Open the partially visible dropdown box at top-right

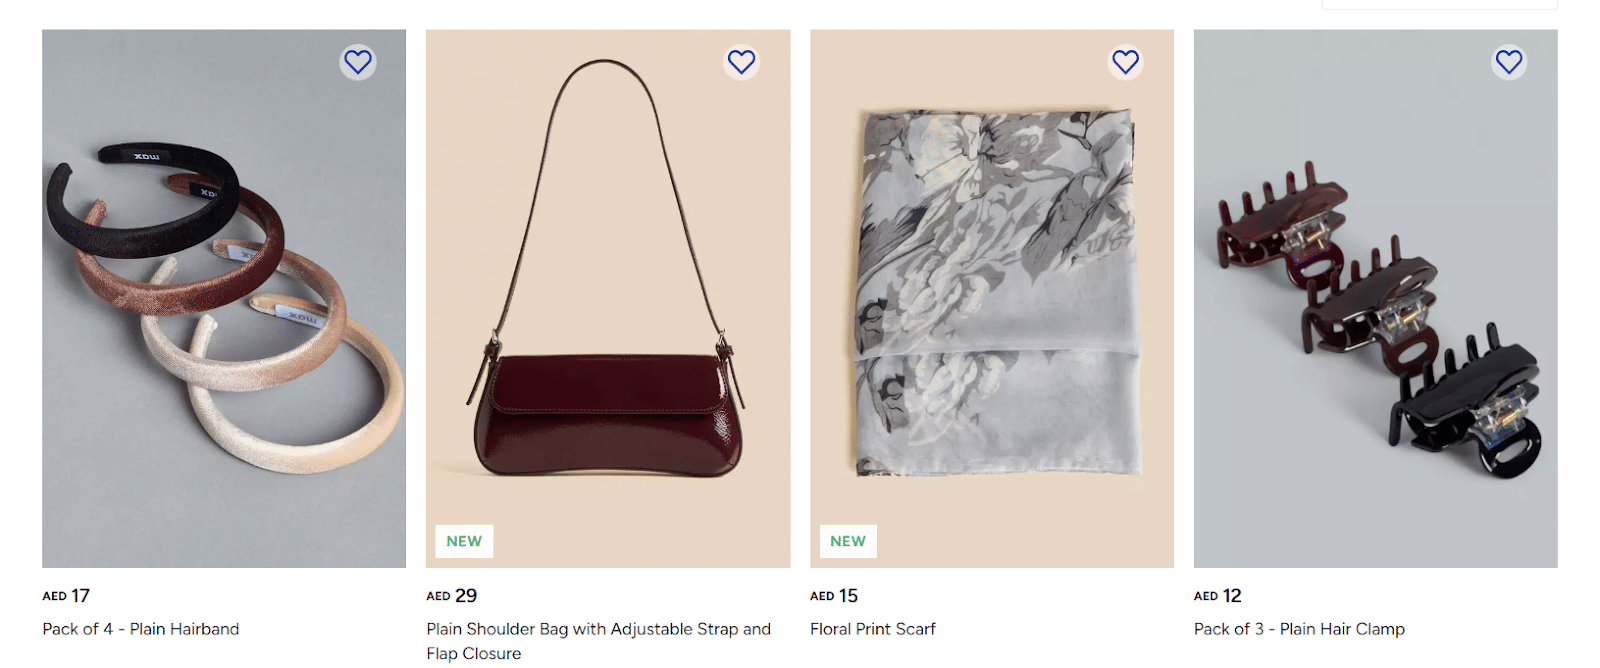[1439, 4]
